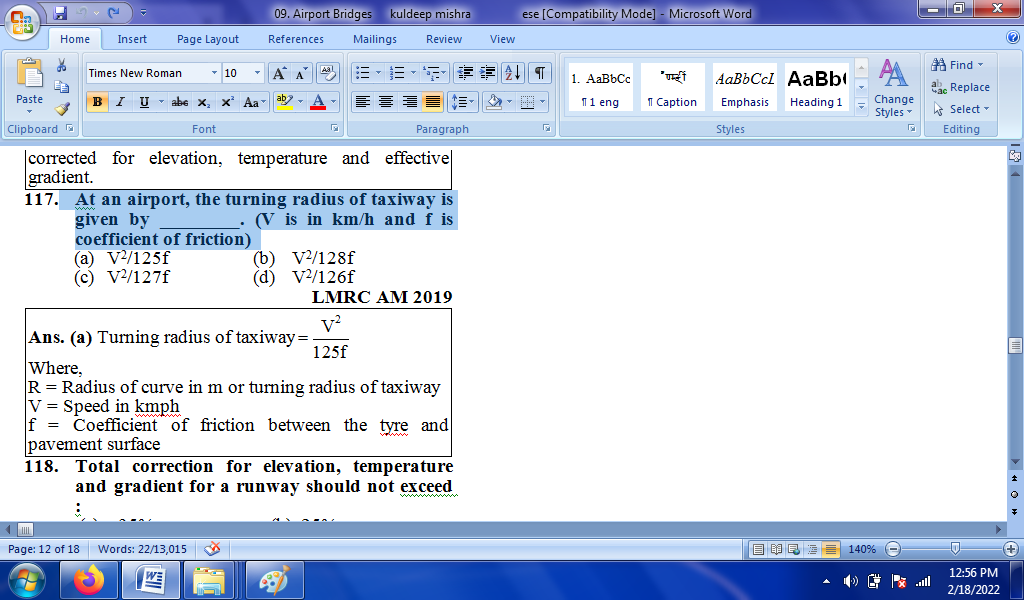
Task: Apply the red font color
Action: pos(318,102)
